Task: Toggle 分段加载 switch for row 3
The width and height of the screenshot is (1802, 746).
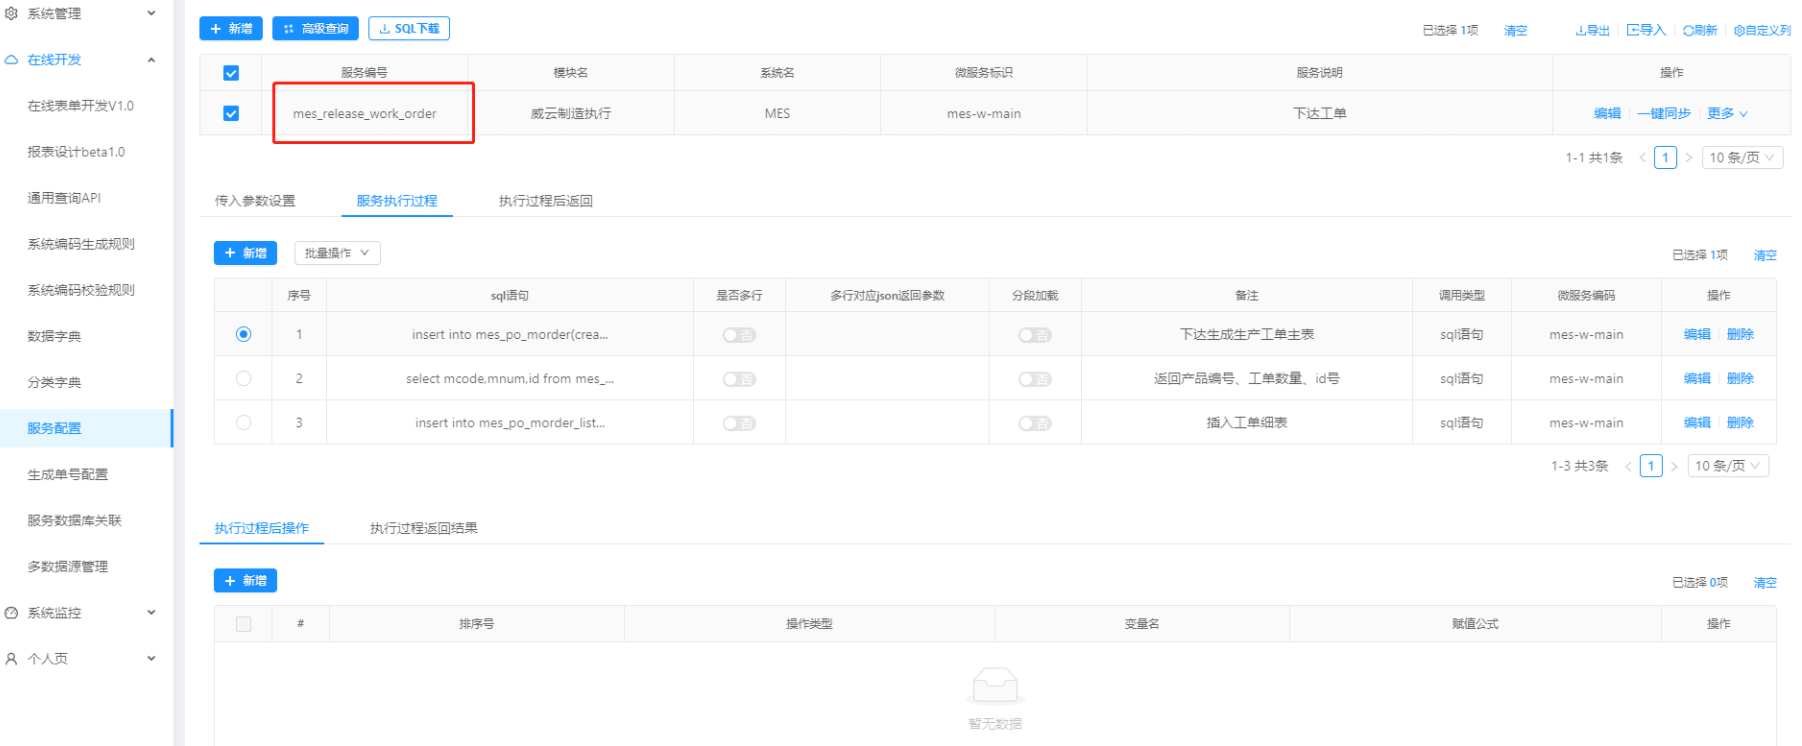Action: coord(1035,423)
